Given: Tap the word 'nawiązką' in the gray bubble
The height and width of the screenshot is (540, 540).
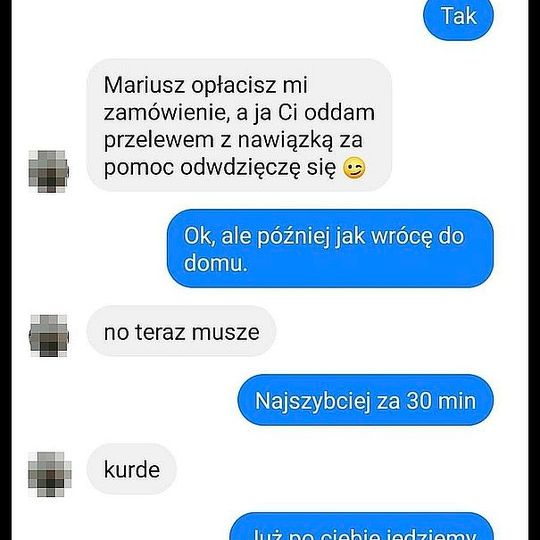Looking at the screenshot, I should (x=285, y=141).
